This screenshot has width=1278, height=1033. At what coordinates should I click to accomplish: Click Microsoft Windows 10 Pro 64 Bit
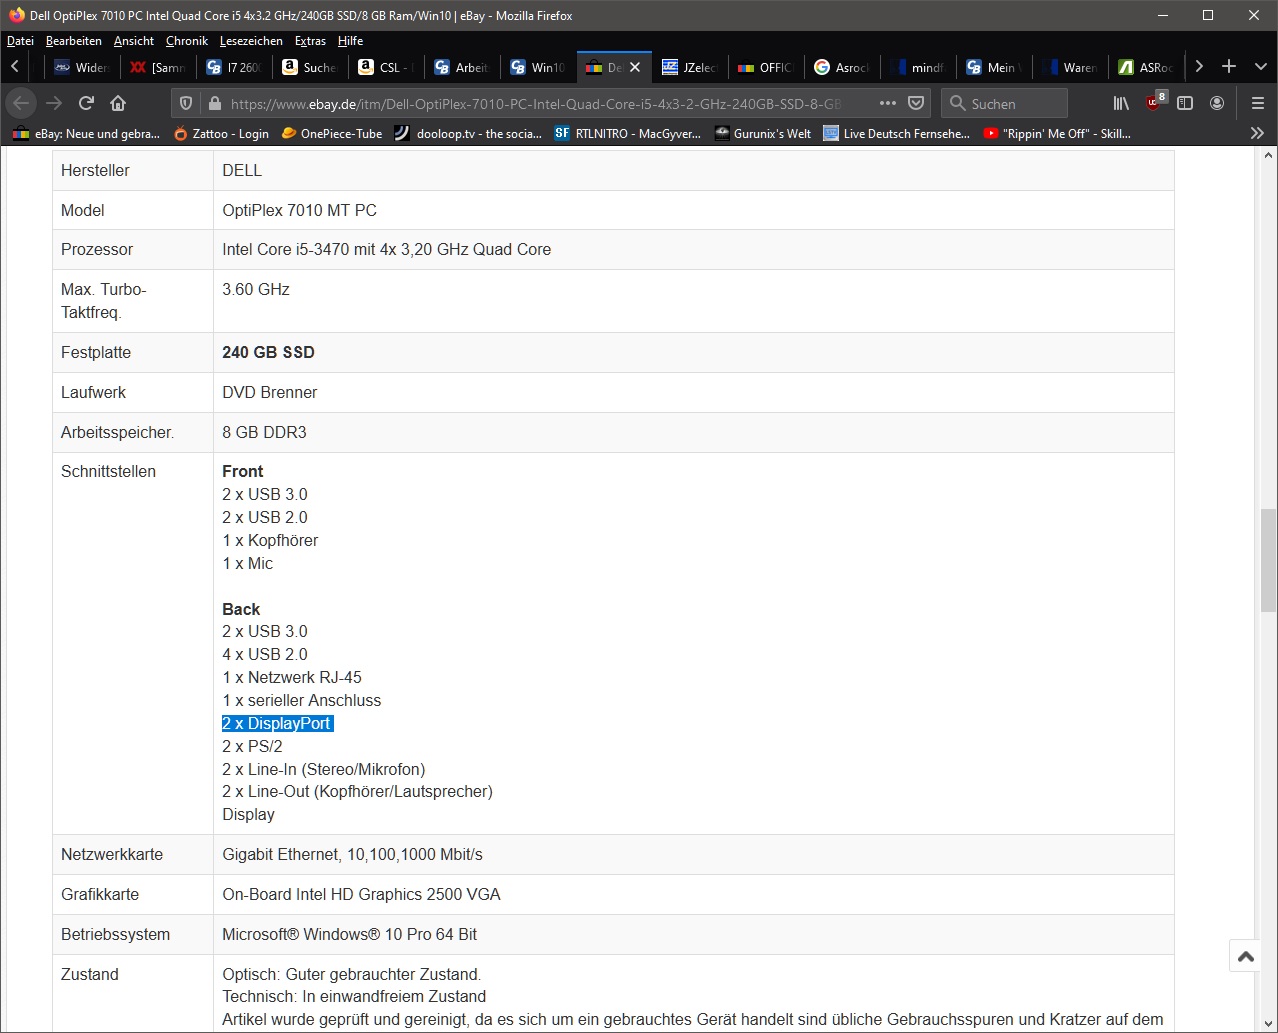(350, 934)
